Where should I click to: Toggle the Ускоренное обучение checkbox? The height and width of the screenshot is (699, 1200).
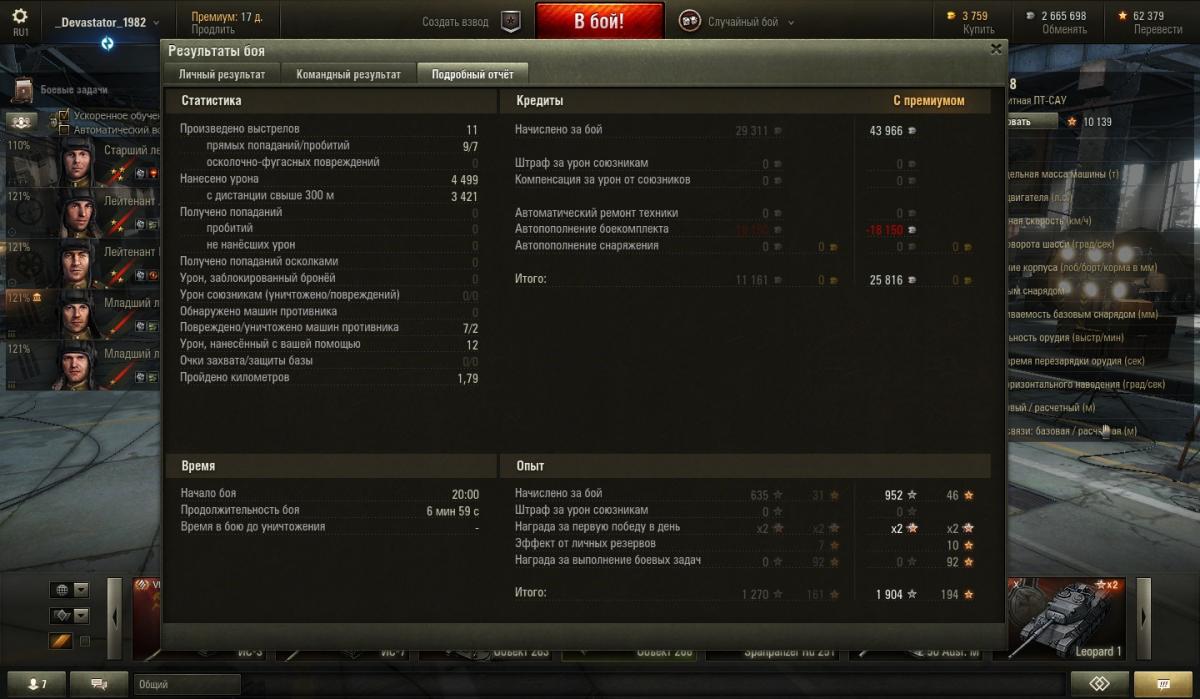click(x=64, y=116)
